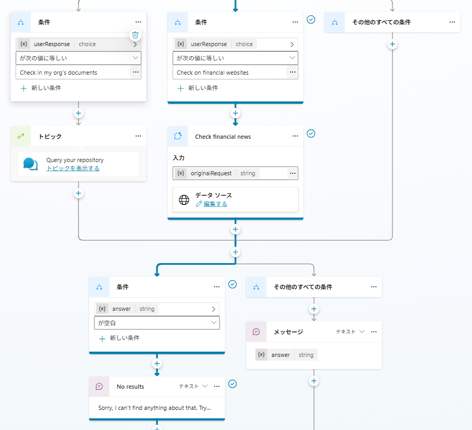Add 新しい条件 to the answer condition

pos(119,338)
